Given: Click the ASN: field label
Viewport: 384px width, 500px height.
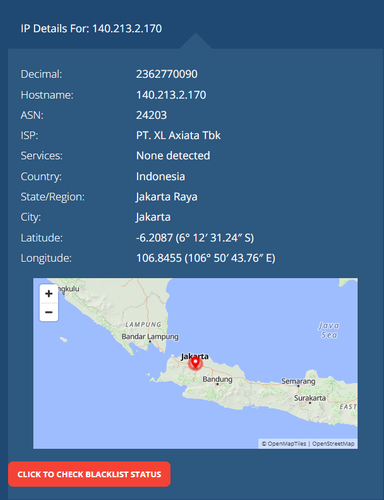Looking at the screenshot, I should pyautogui.click(x=32, y=115).
